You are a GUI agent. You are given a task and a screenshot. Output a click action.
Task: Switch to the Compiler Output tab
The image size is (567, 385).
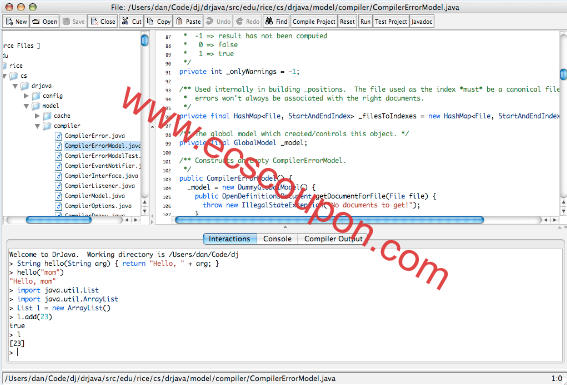(x=333, y=239)
